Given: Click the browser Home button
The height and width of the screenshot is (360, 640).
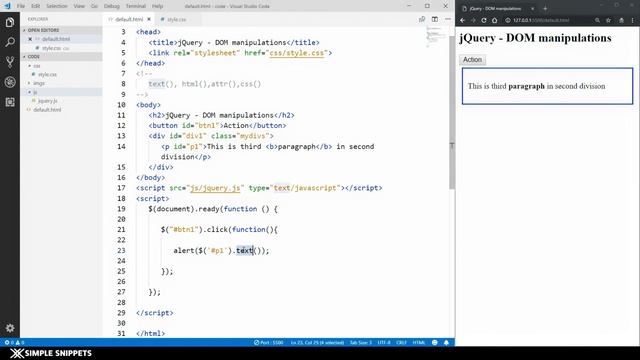Looking at the screenshot, I should click(x=495, y=20).
